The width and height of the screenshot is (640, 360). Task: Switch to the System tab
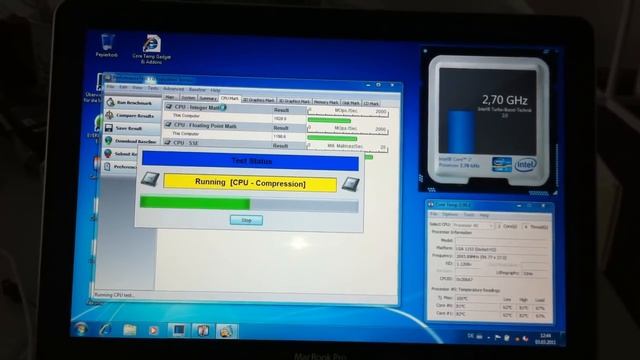[188, 98]
